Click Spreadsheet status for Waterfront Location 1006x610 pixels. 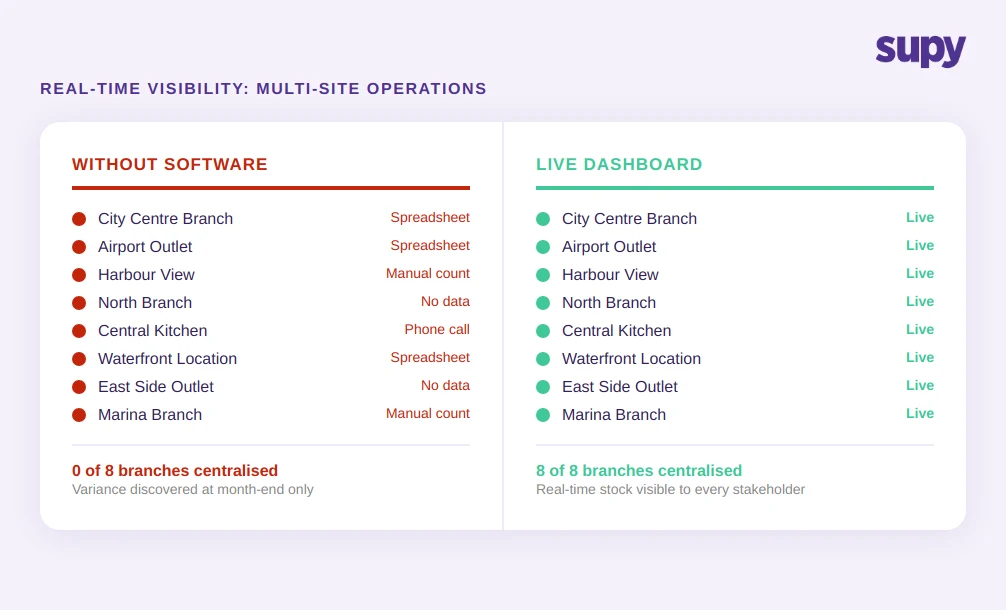pyautogui.click(x=430, y=357)
